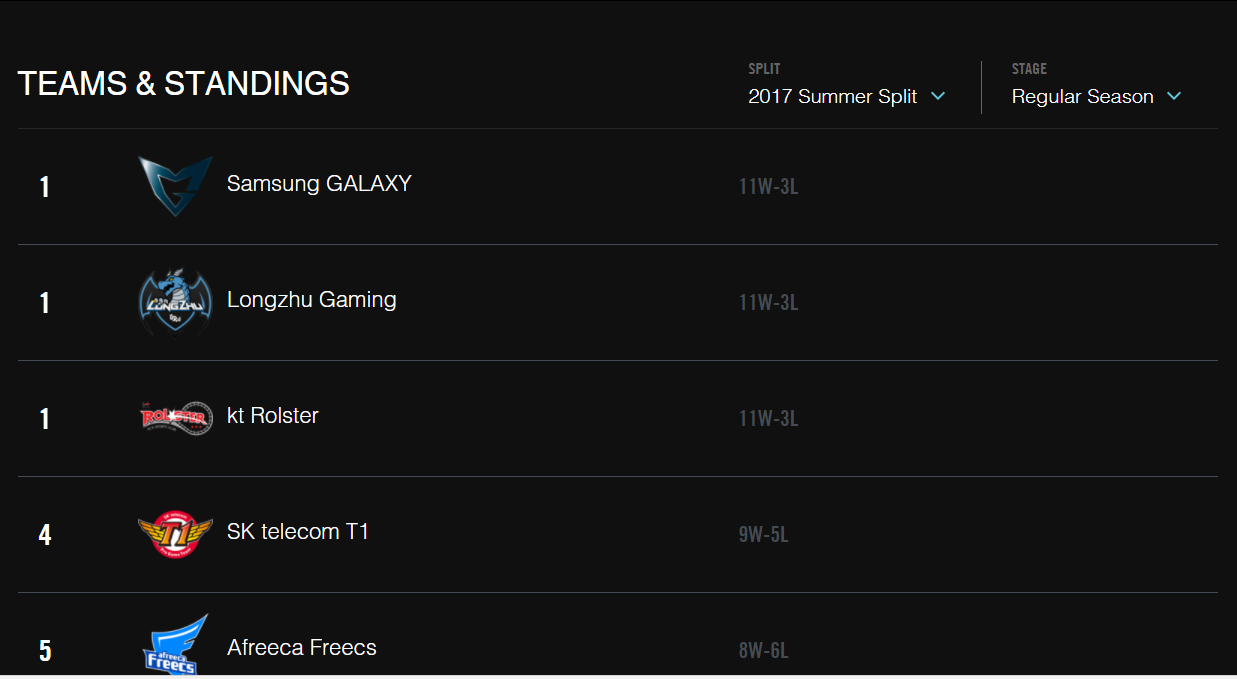1237x679 pixels.
Task: Open Afreeca Freecs team name link
Action: tap(302, 648)
